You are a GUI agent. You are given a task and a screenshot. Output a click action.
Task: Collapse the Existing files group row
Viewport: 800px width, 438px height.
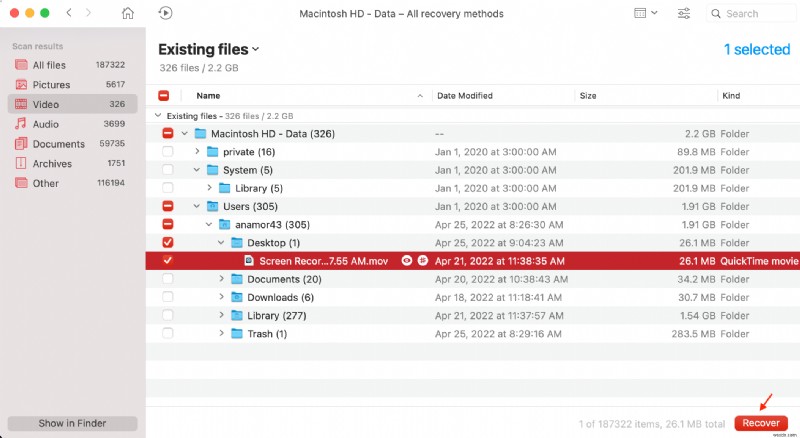[x=158, y=116]
